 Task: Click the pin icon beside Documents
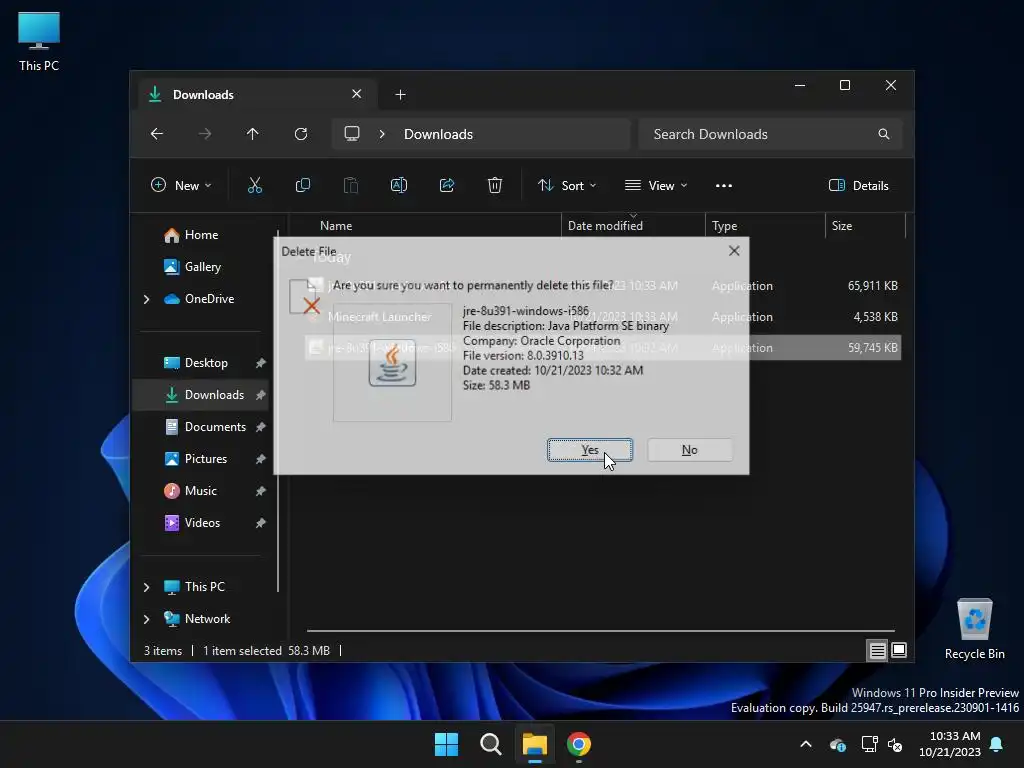tap(261, 427)
